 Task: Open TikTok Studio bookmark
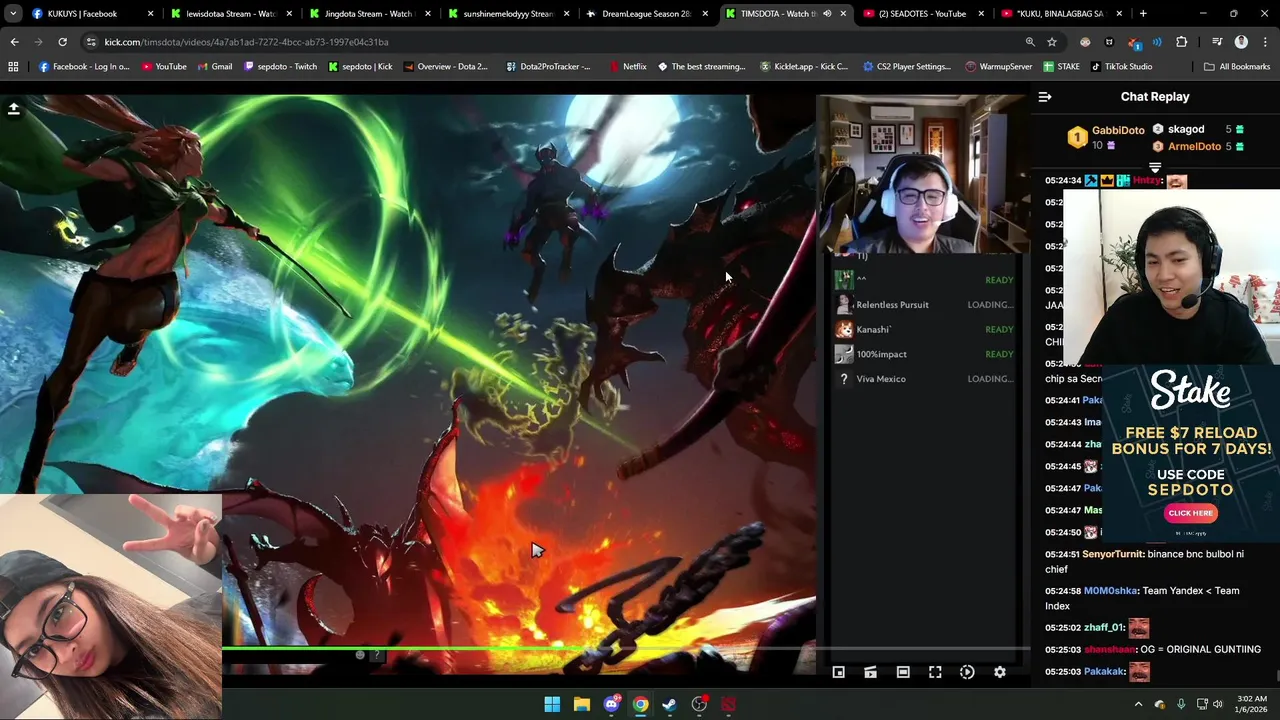1121,66
